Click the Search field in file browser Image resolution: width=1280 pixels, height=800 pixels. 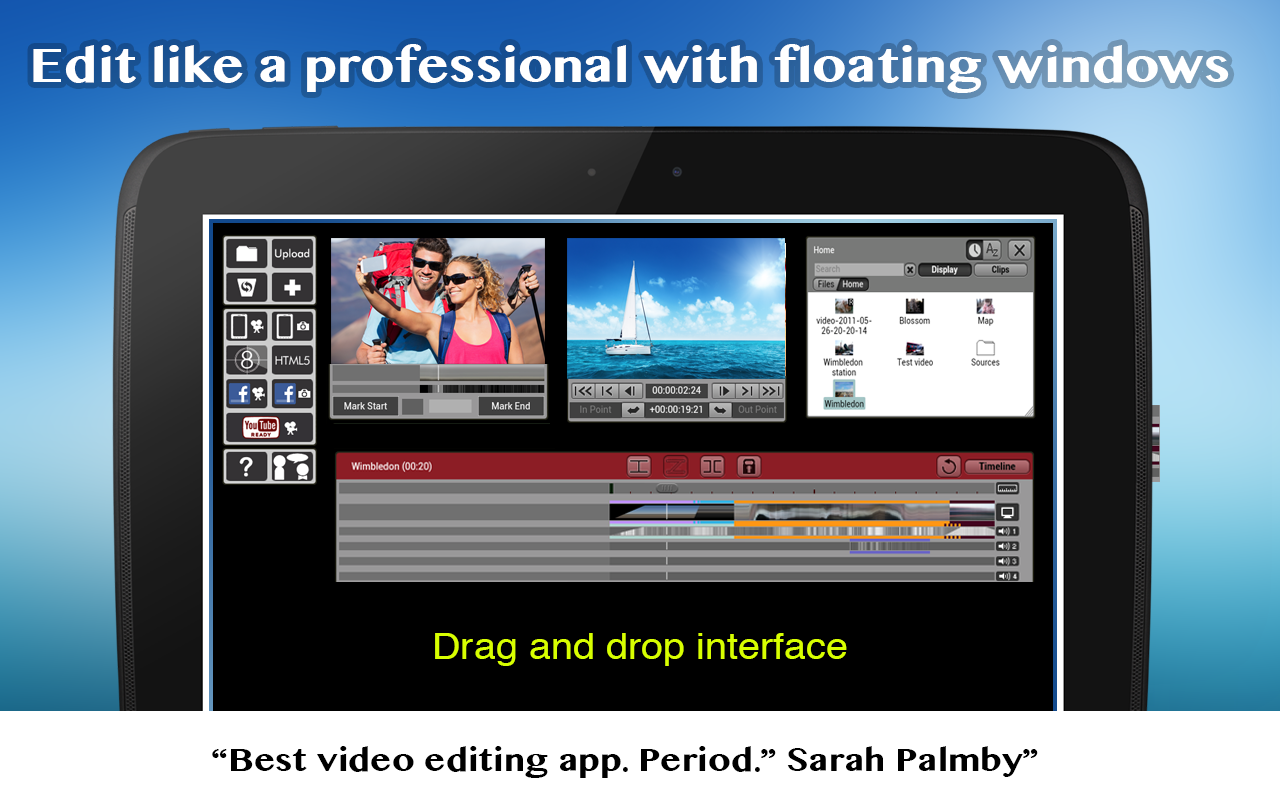coord(858,270)
